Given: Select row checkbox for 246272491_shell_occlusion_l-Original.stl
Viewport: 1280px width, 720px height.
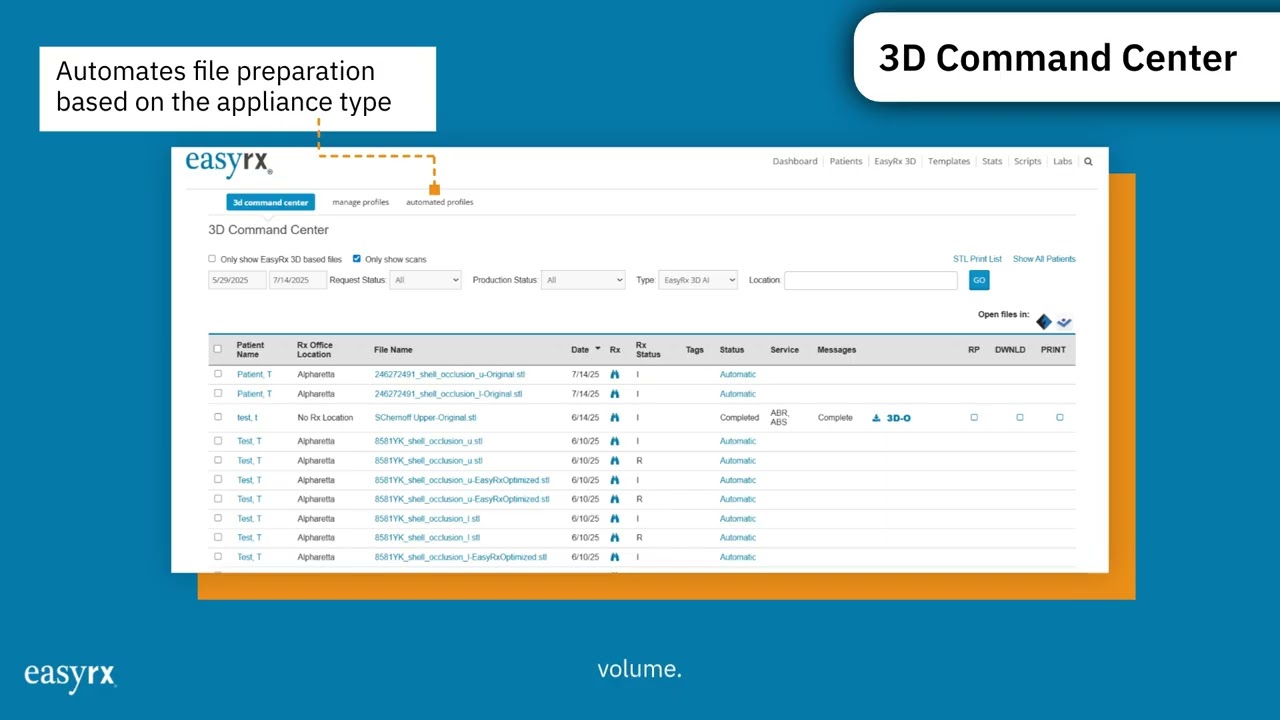Looking at the screenshot, I should (218, 394).
